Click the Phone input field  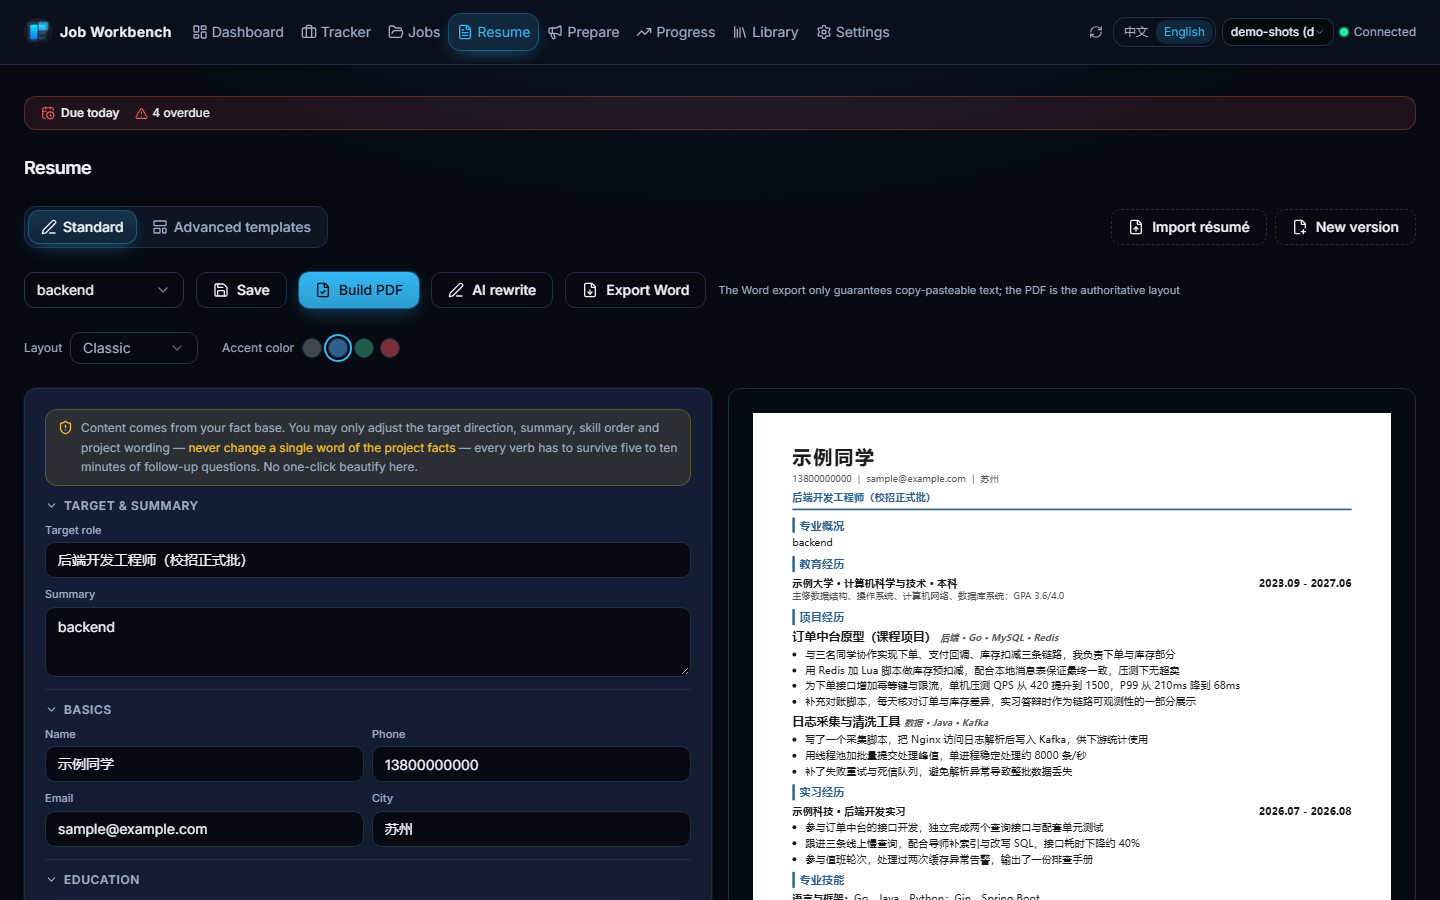[x=531, y=764]
